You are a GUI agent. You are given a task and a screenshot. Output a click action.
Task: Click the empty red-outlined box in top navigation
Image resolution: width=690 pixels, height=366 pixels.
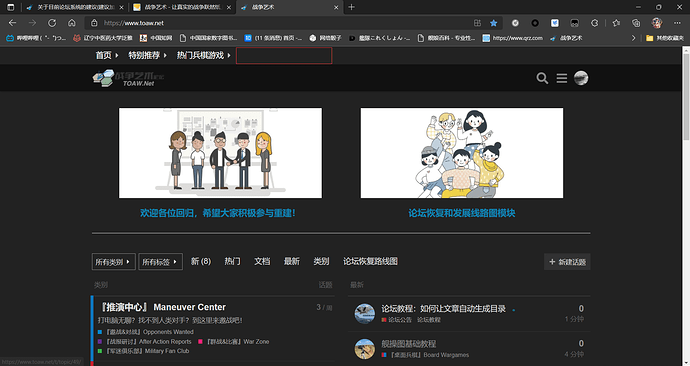[284, 55]
